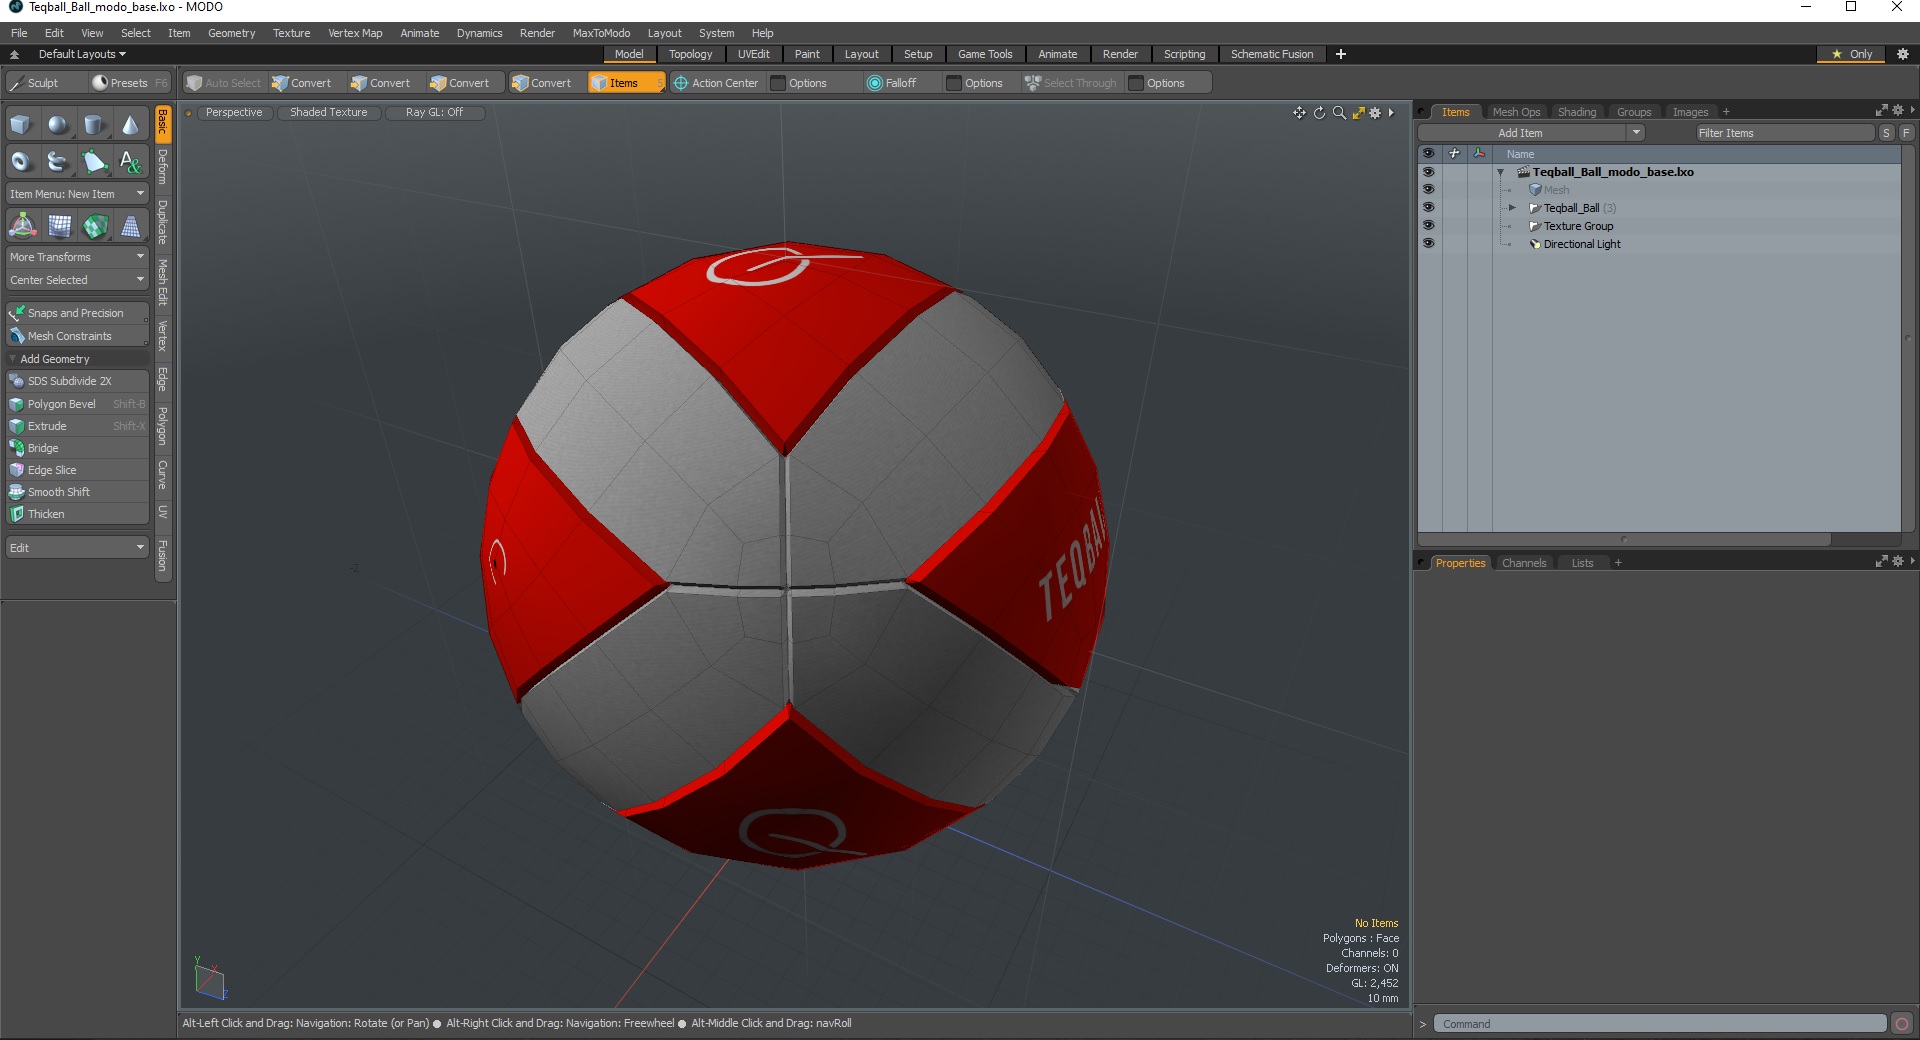Click the SDS Subdivide 2X tool
1920x1040 pixels.
tap(77, 381)
